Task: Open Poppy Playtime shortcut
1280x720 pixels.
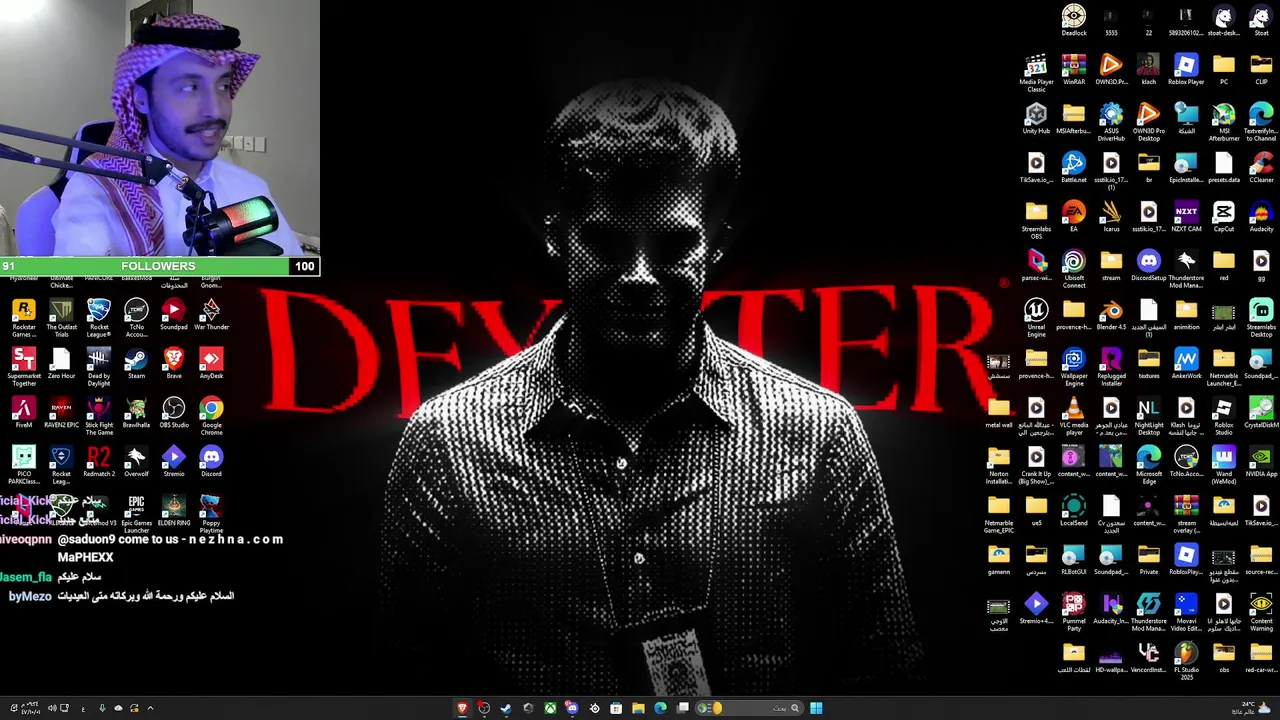Action: pyautogui.click(x=211, y=514)
